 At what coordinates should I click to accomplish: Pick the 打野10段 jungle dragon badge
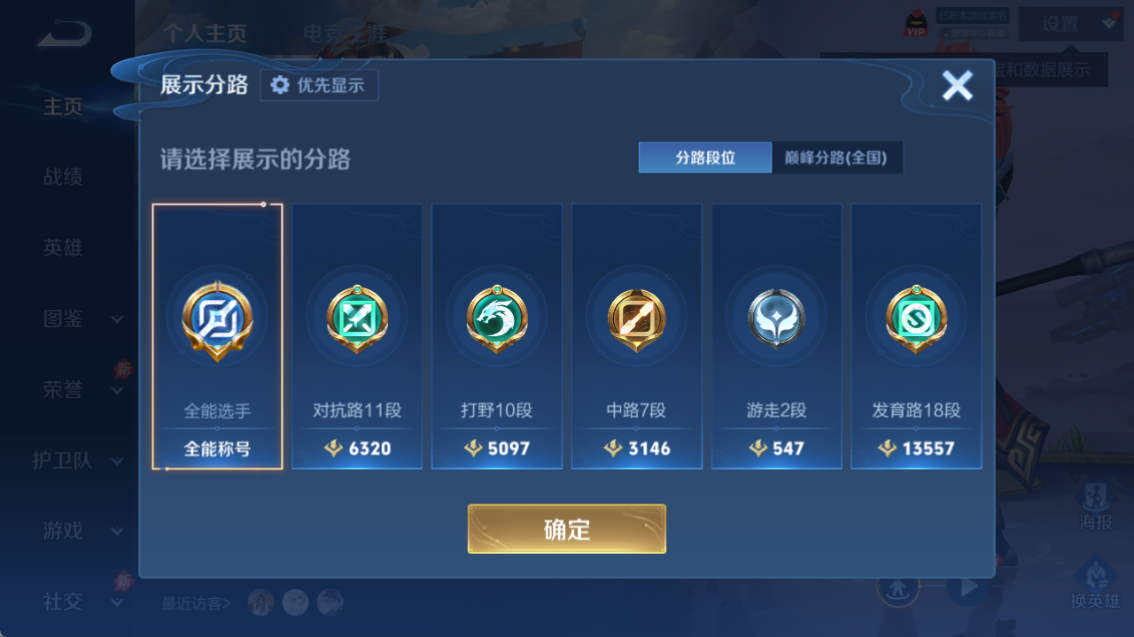click(497, 319)
